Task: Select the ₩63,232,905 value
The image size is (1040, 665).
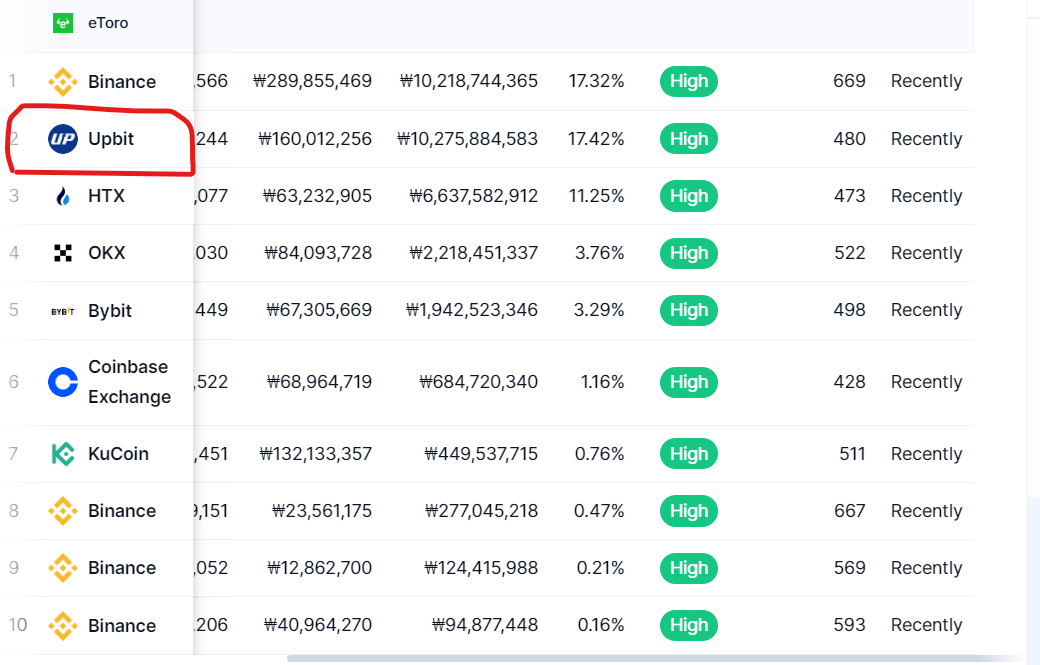Action: coord(317,196)
